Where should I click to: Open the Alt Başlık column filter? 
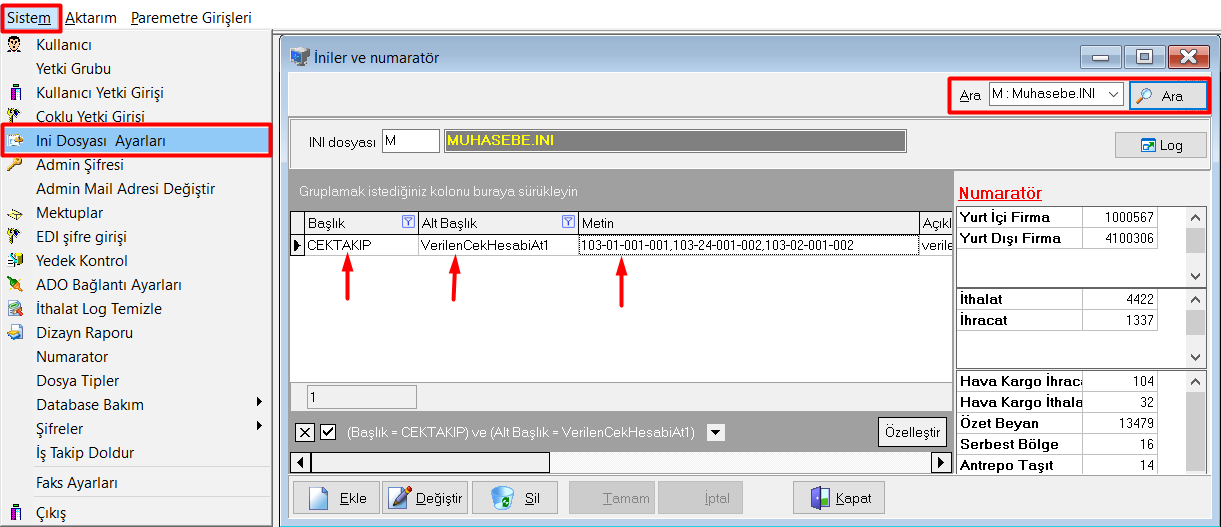567,222
